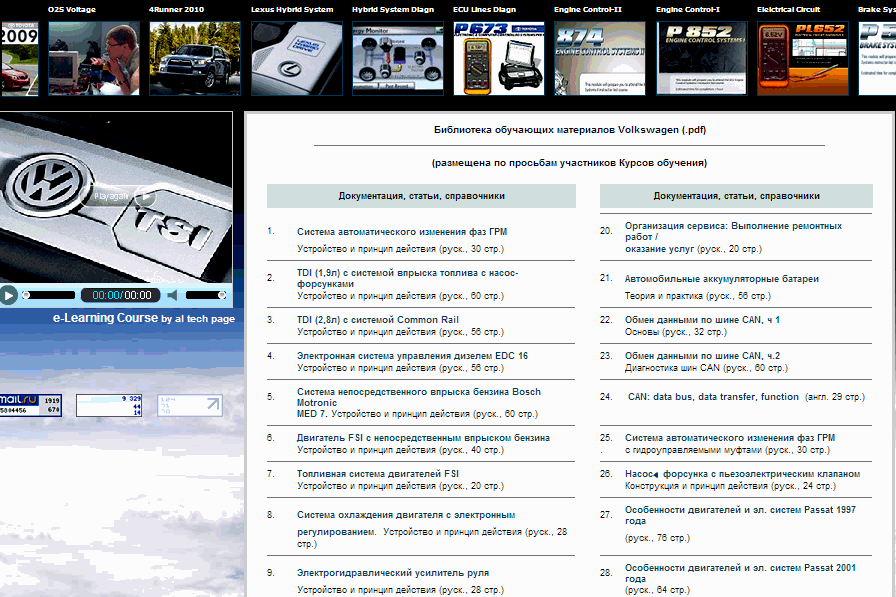Click the video time display 00:00/00:00
This screenshot has width=896, height=597.
(x=122, y=295)
